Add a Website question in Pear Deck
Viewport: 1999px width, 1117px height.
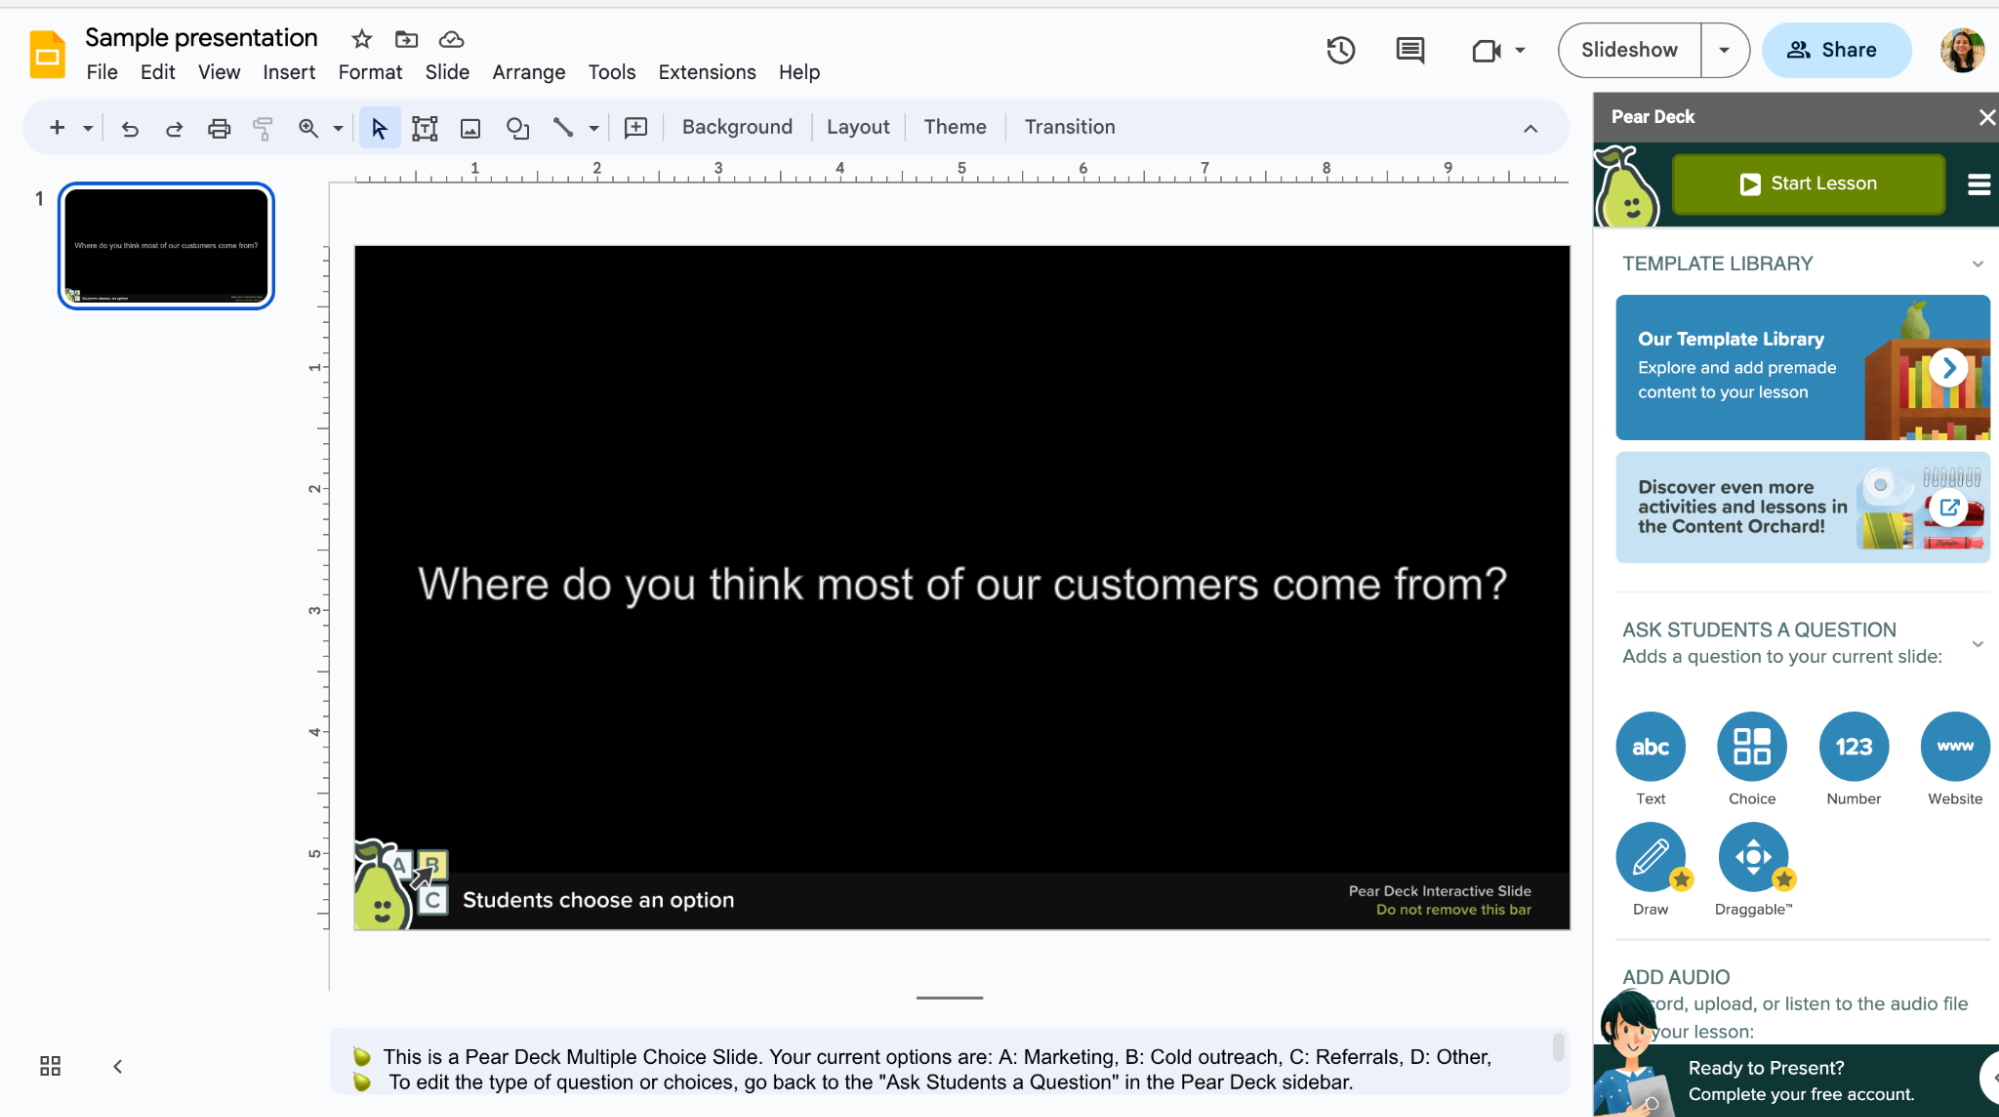pos(1954,746)
